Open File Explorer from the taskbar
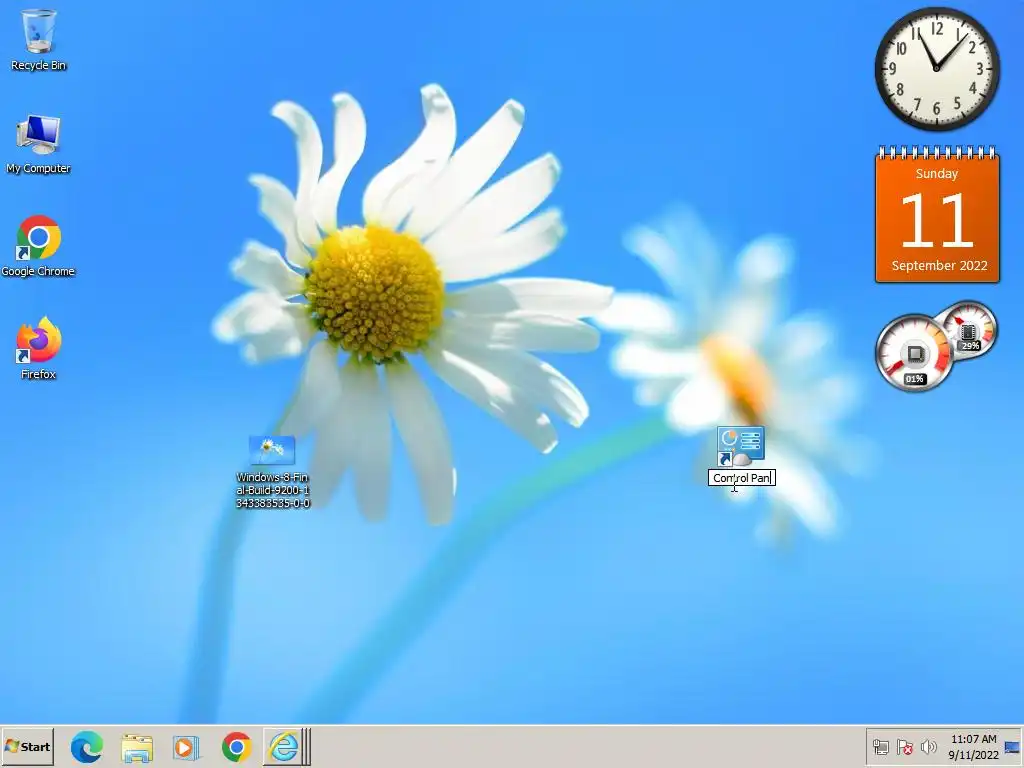This screenshot has width=1024, height=768. (137, 748)
